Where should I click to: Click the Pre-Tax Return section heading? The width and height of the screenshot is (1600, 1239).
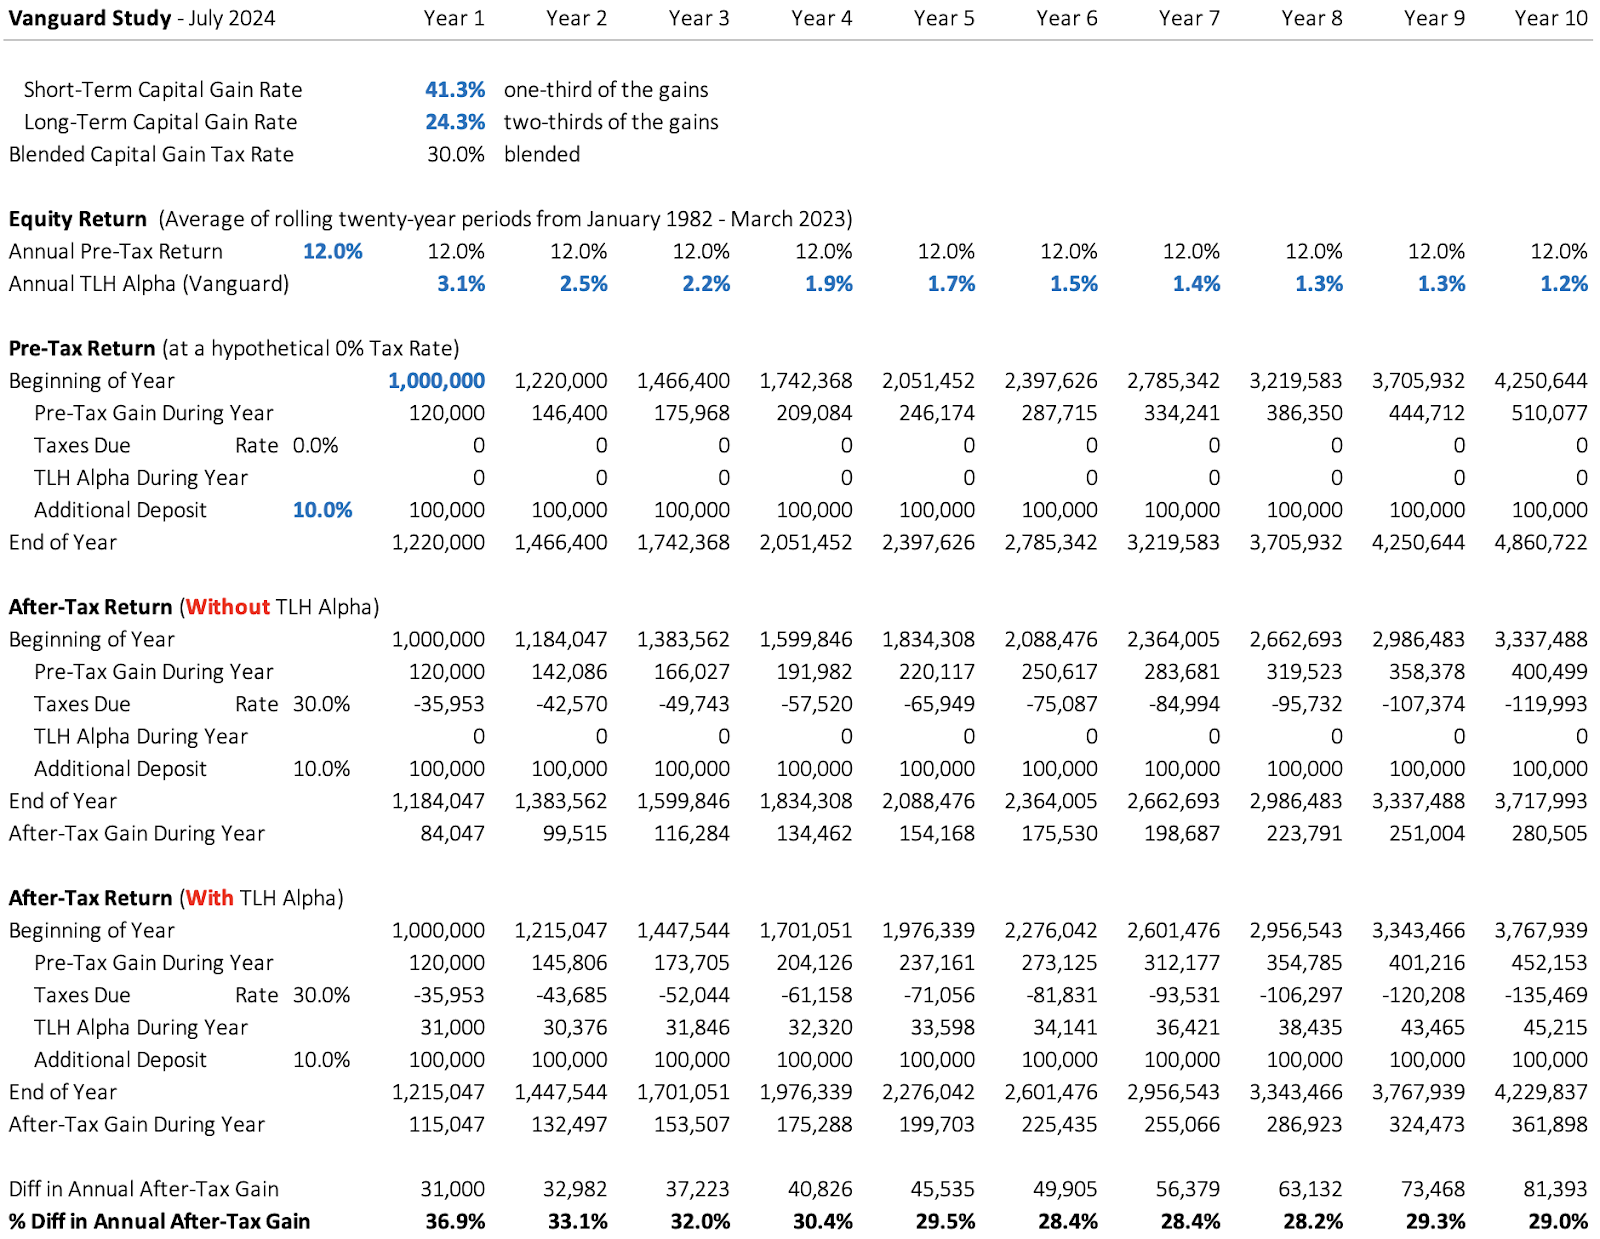coord(82,348)
